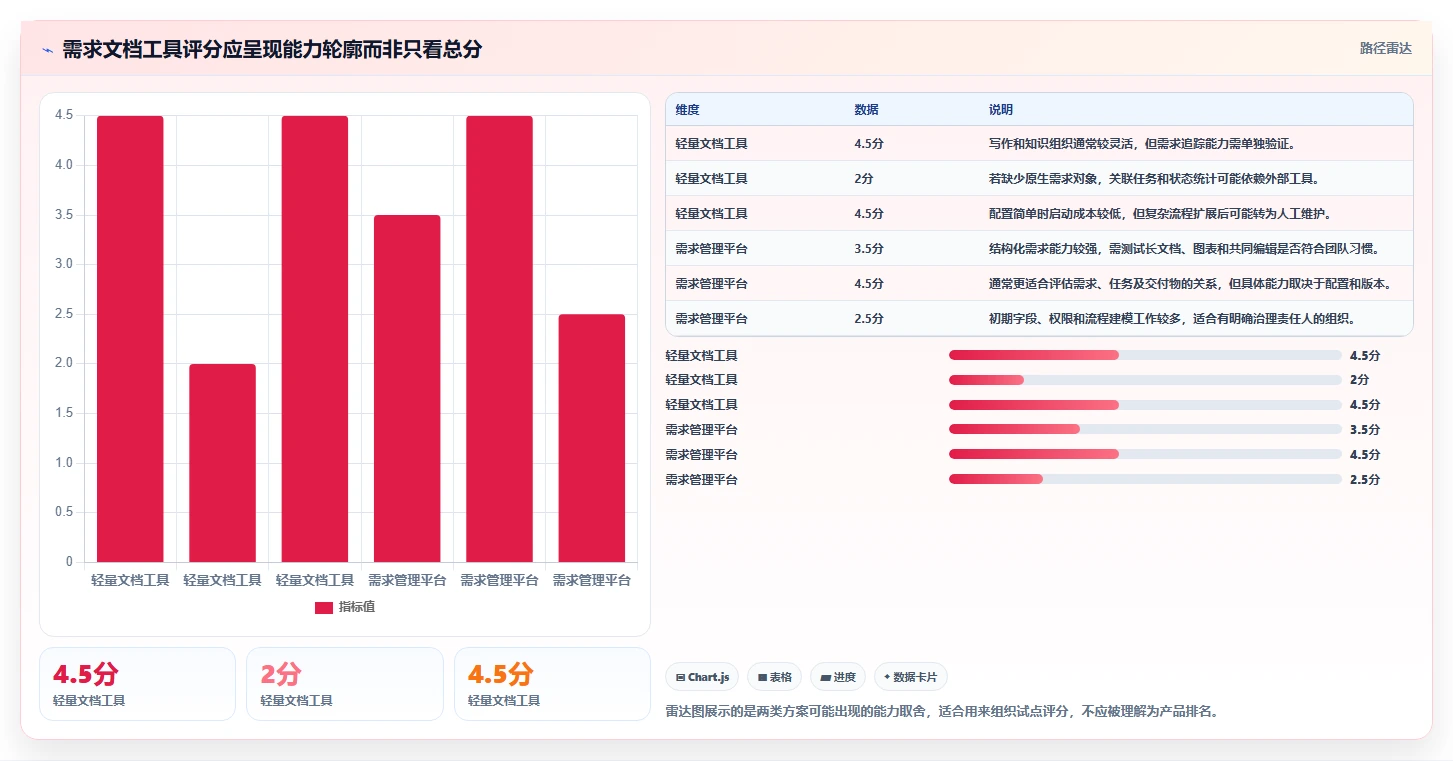Select the Chart.js chip
The width and height of the screenshot is (1453, 761).
point(702,677)
